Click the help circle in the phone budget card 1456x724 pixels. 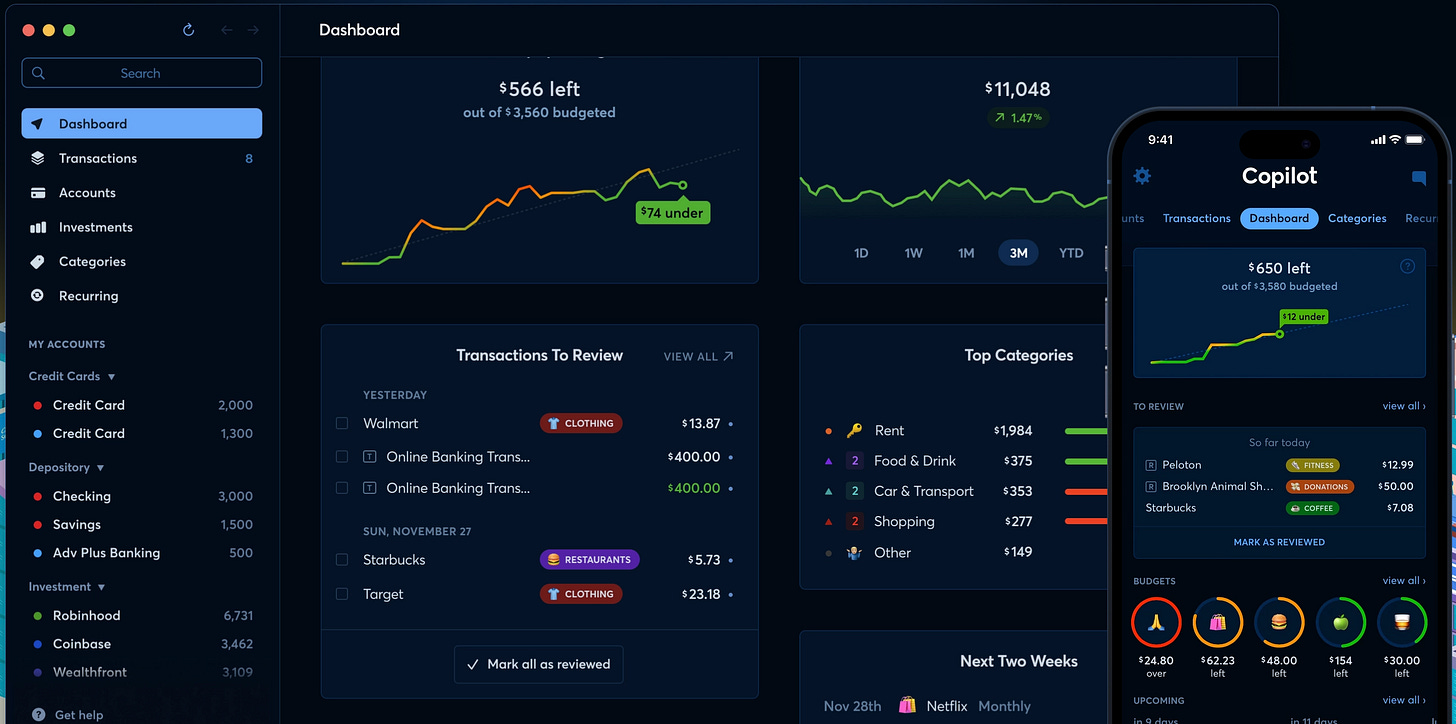[x=1407, y=266]
